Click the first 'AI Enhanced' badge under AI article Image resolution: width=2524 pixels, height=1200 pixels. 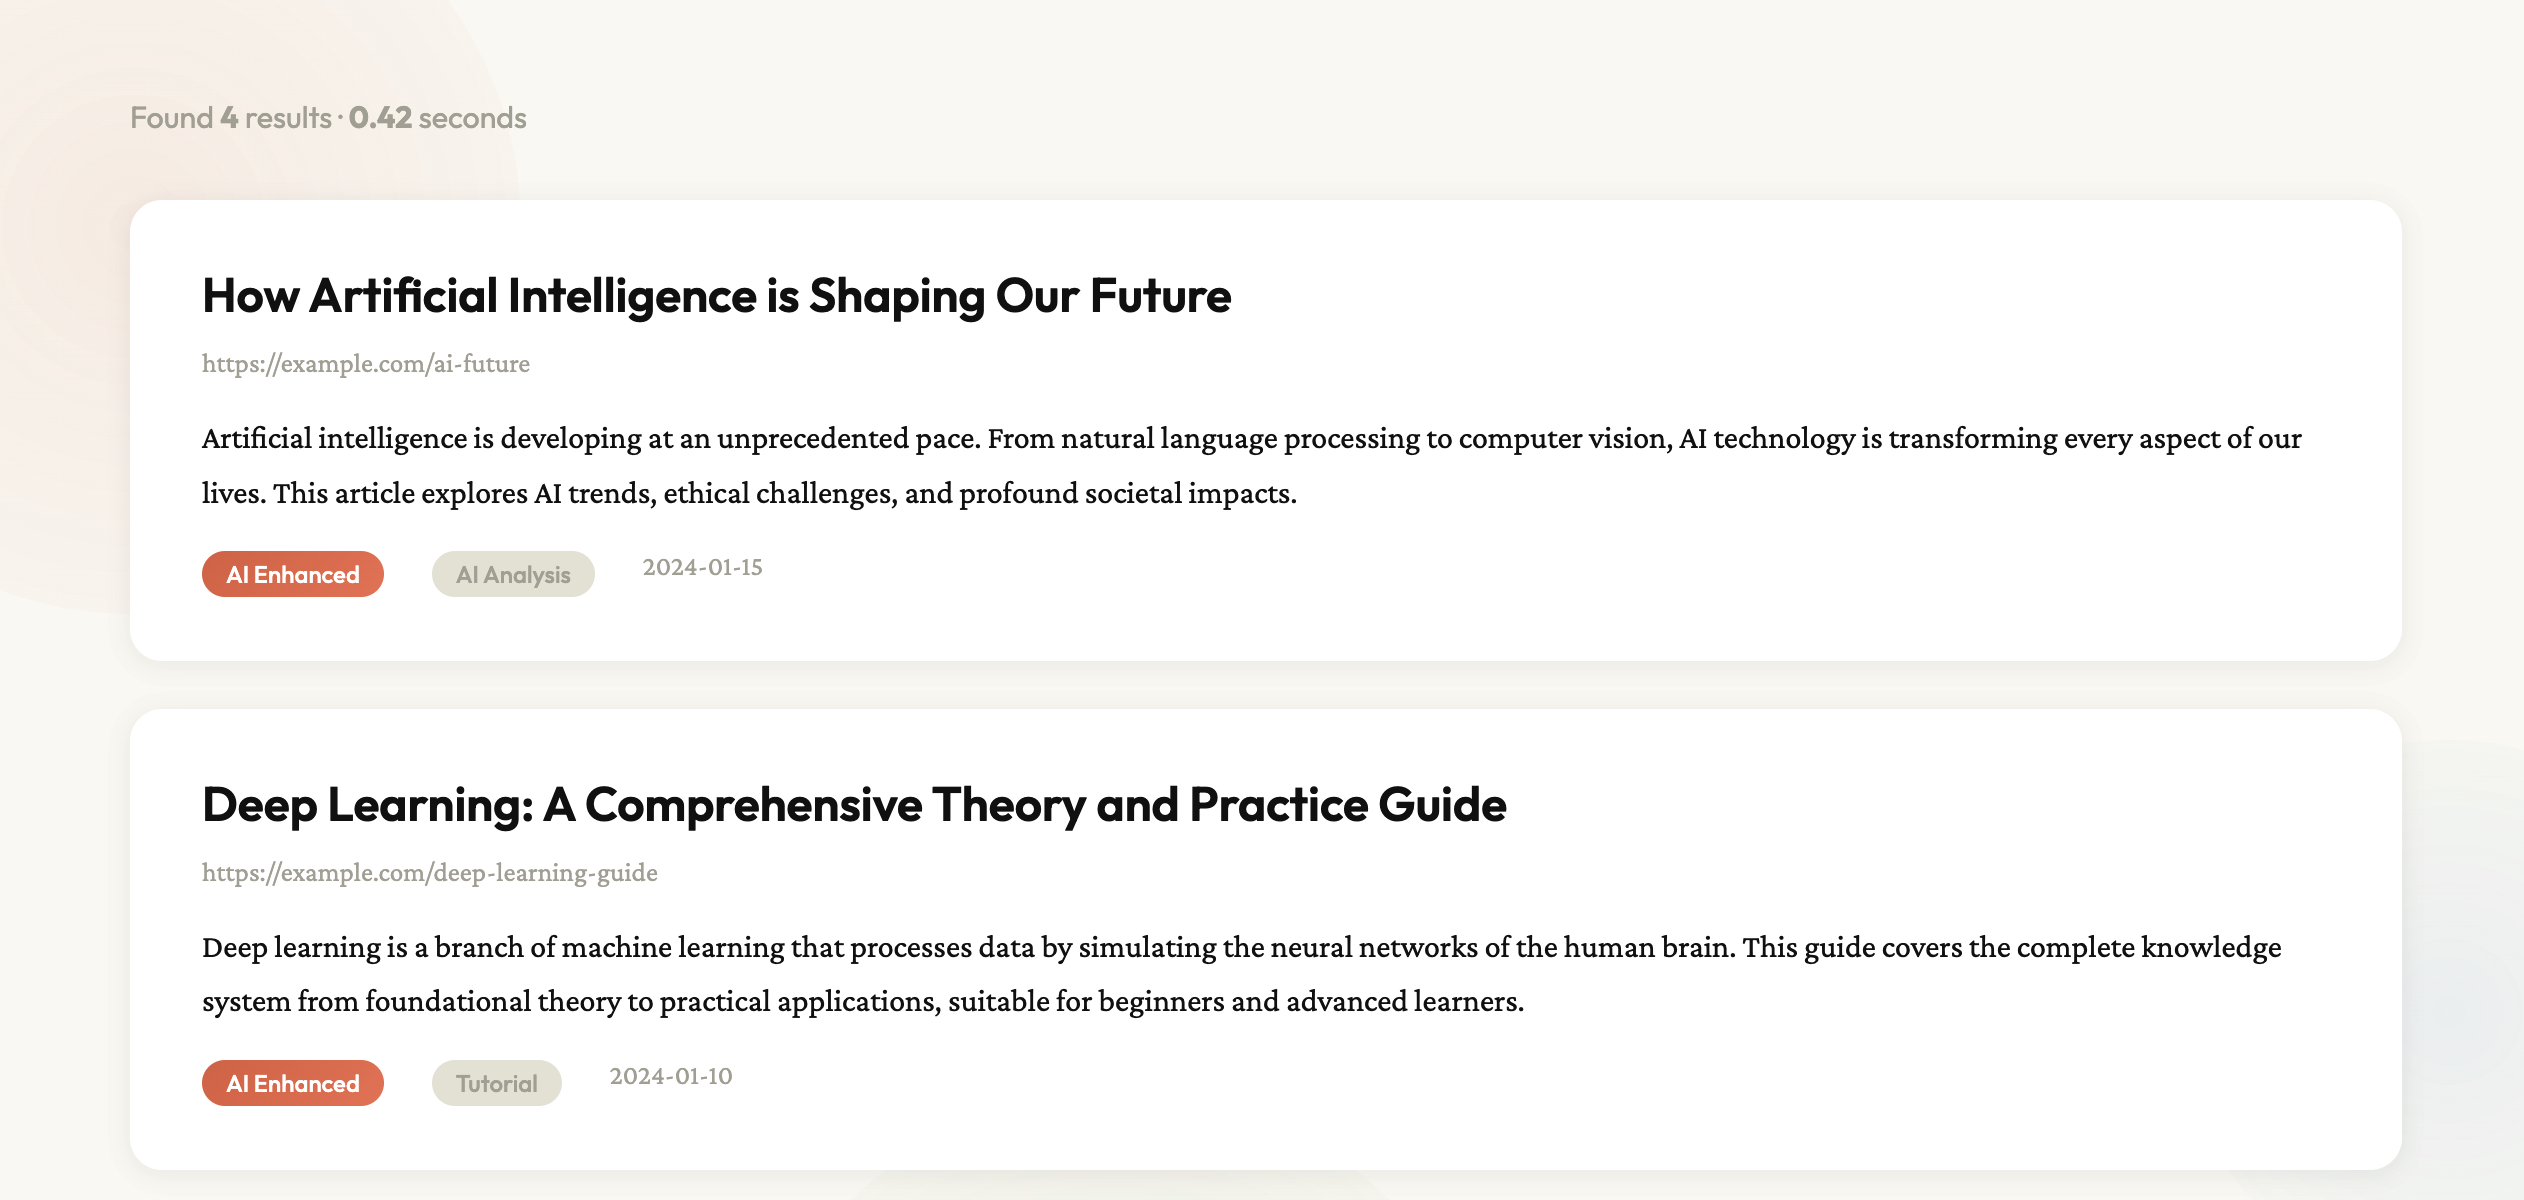(293, 575)
